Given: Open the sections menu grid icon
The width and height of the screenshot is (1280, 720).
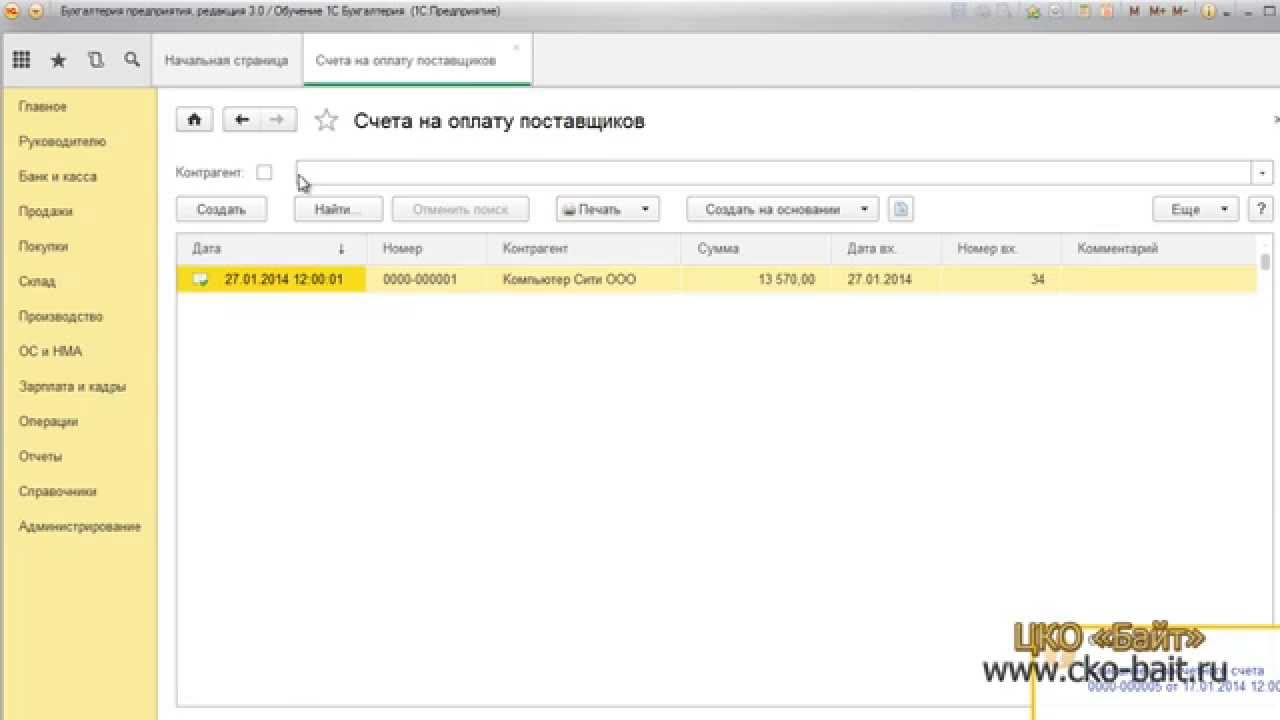Looking at the screenshot, I should 21,60.
